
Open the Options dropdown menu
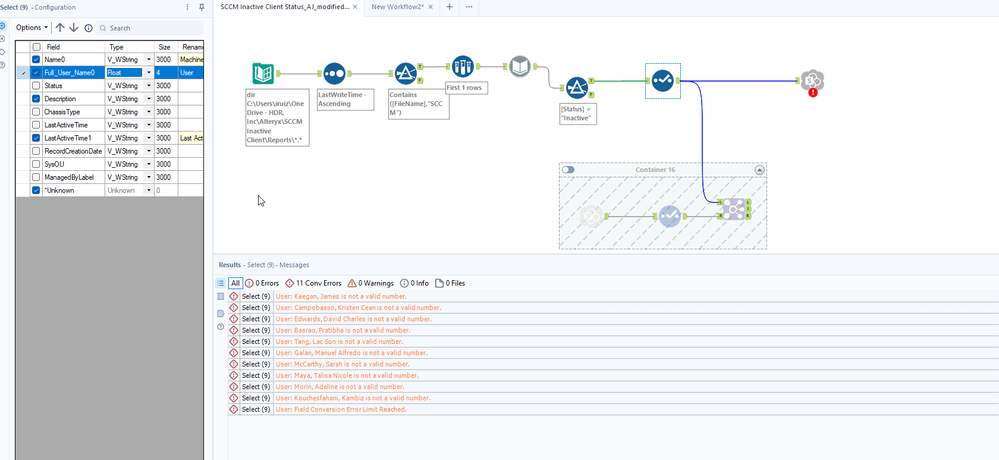[x=32, y=27]
